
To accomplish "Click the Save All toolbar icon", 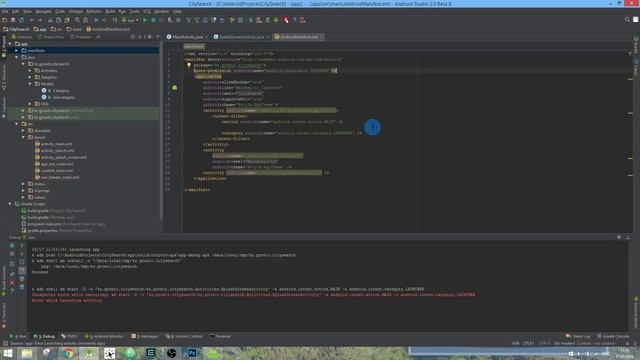I will [x=13, y=20].
